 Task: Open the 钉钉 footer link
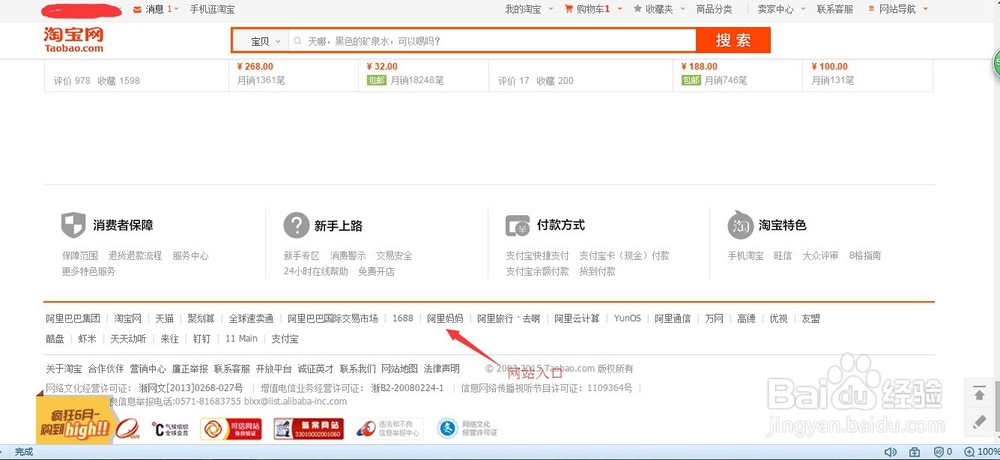point(202,339)
